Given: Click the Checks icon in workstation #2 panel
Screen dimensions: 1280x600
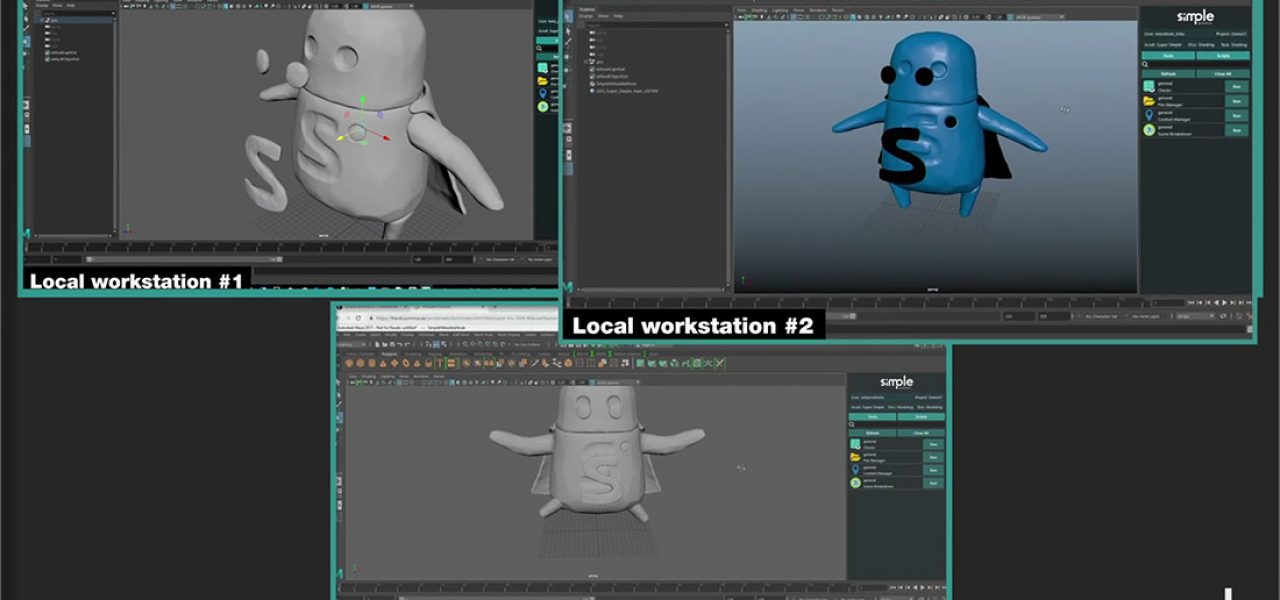Looking at the screenshot, I should point(1150,86).
